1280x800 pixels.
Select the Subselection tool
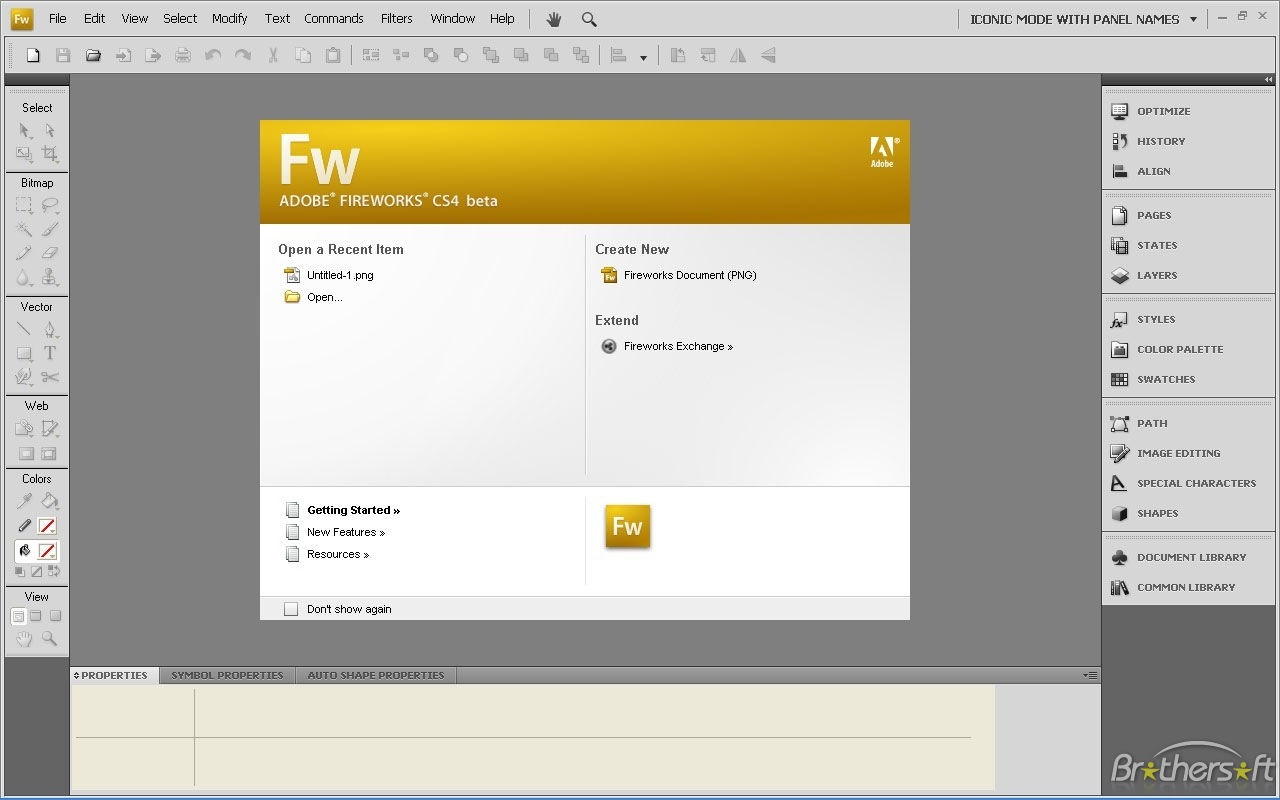pos(50,131)
